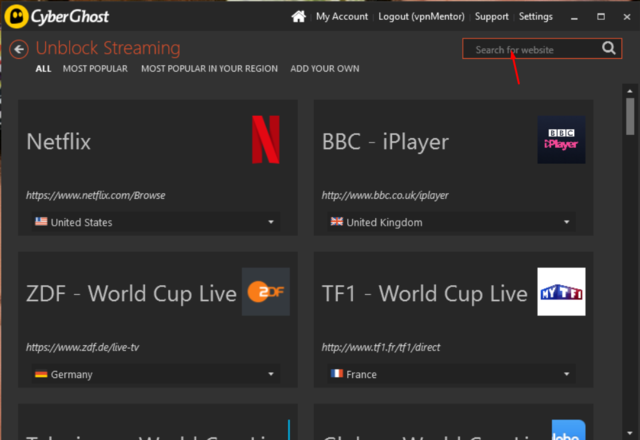Click the scrollbar up arrow
Viewport: 640px width, 440px height.
[630, 91]
